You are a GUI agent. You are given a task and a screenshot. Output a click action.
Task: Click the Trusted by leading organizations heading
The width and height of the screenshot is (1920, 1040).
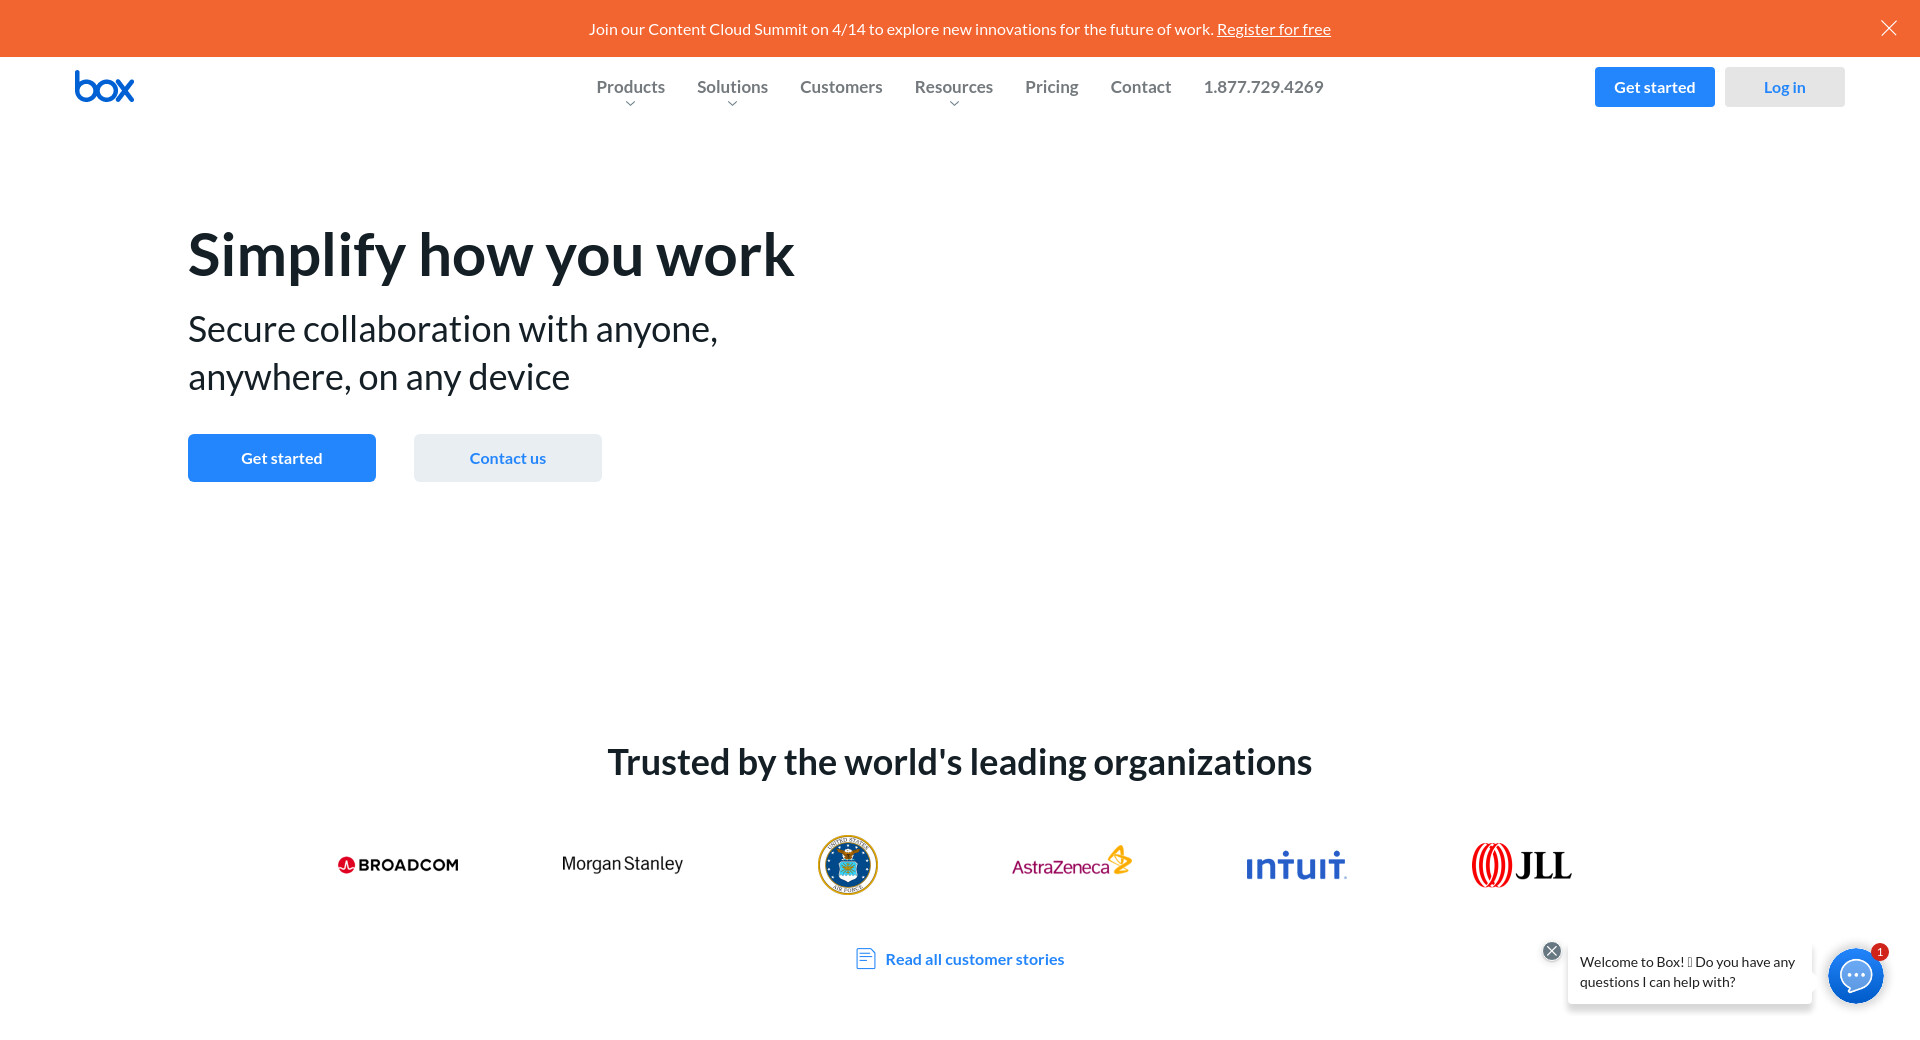coord(960,762)
